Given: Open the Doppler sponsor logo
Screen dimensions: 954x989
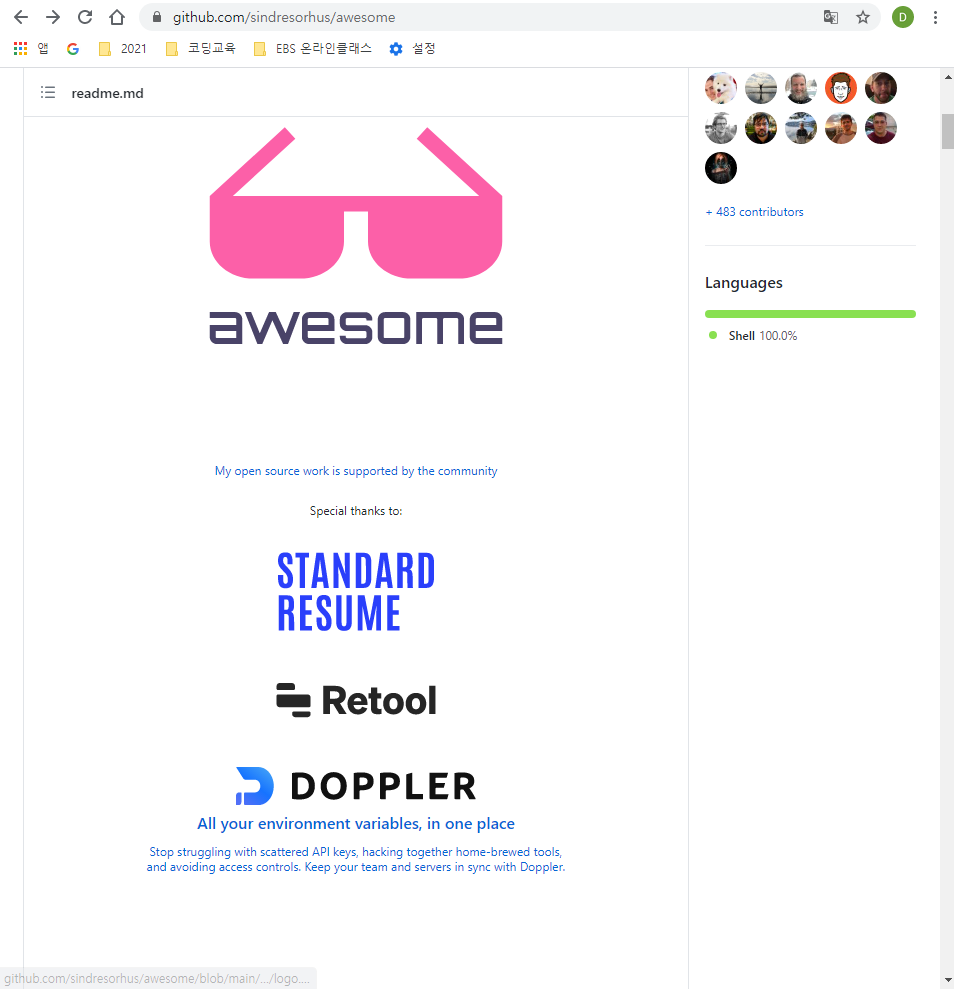Looking at the screenshot, I should pos(356,786).
